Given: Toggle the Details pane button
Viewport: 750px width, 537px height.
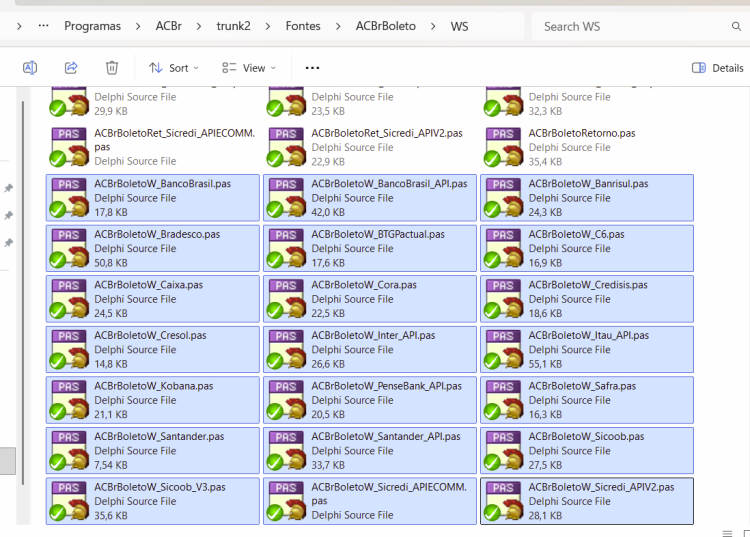Looking at the screenshot, I should click(x=717, y=68).
